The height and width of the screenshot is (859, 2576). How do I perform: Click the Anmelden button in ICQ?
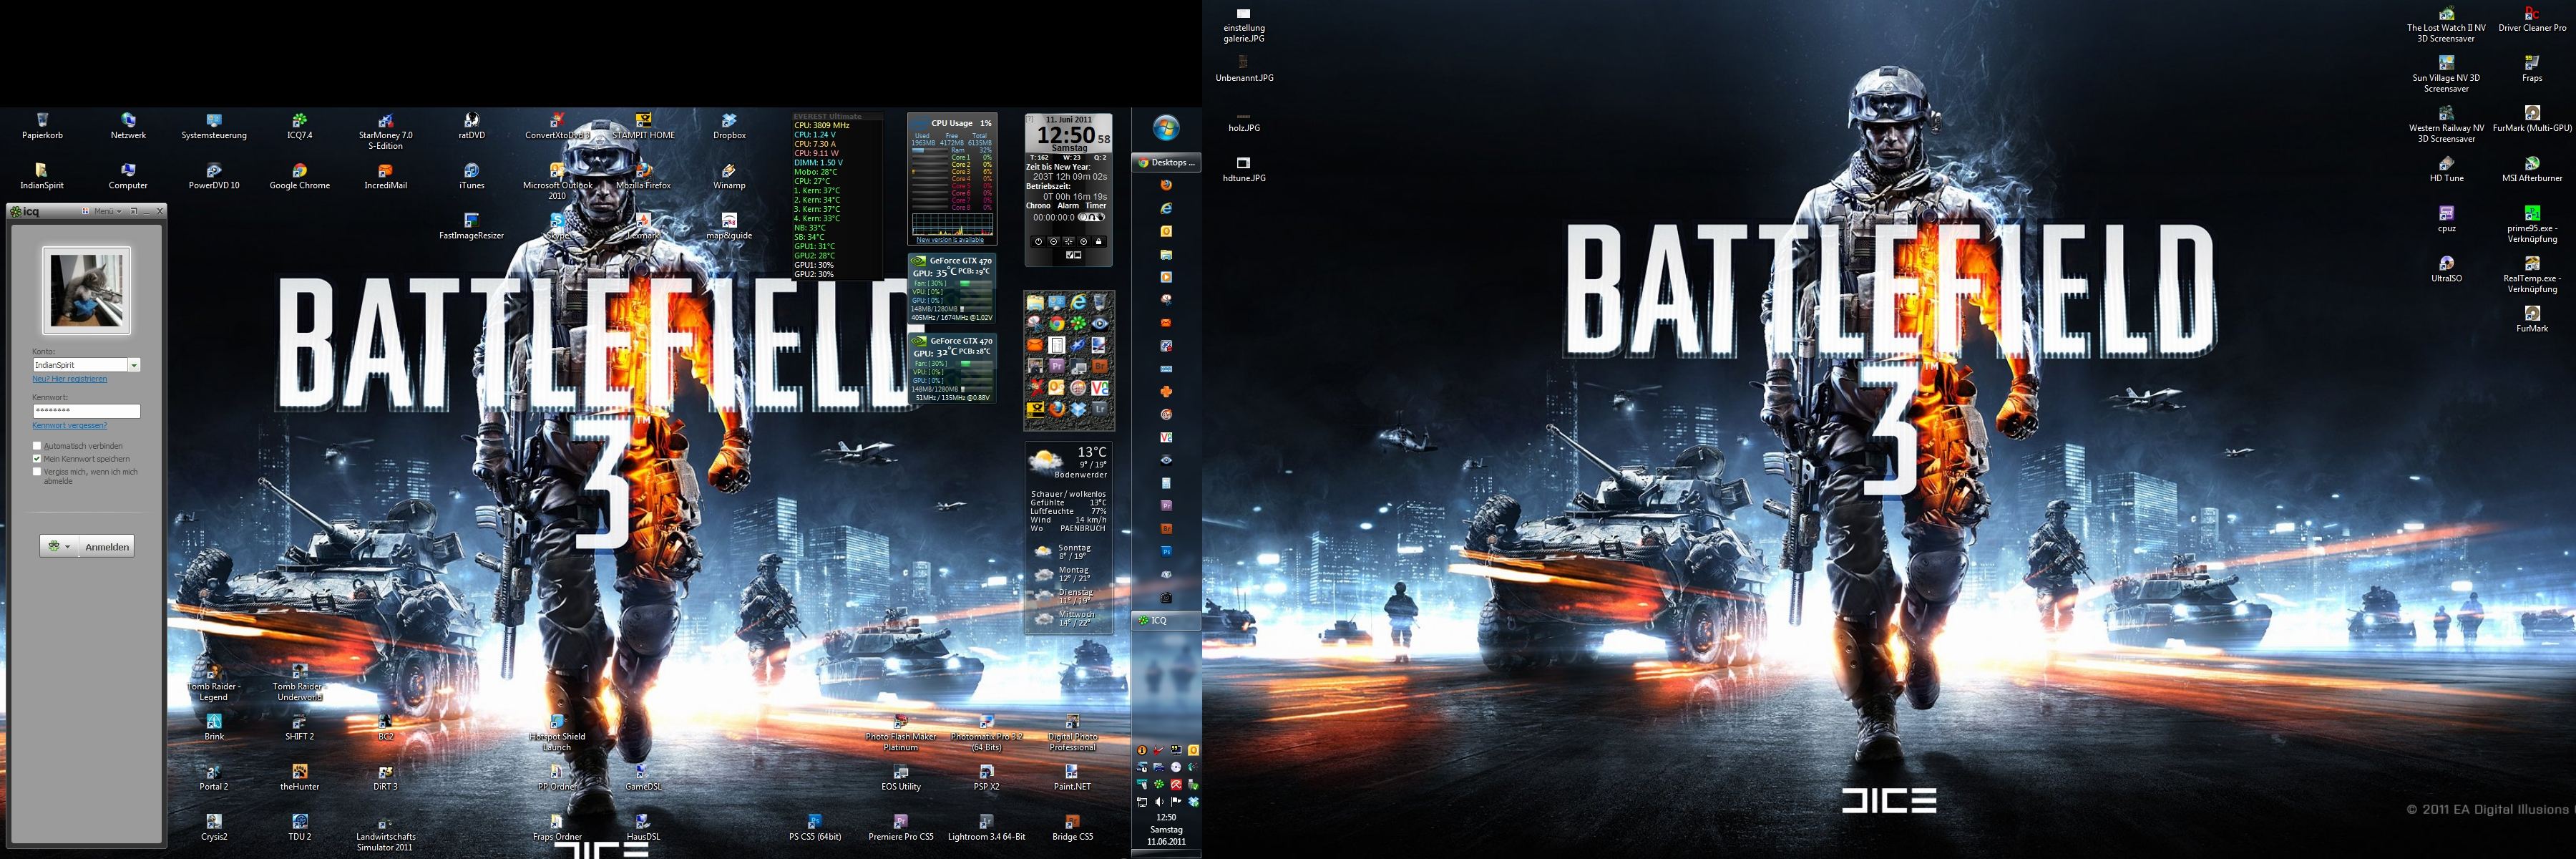(x=107, y=546)
